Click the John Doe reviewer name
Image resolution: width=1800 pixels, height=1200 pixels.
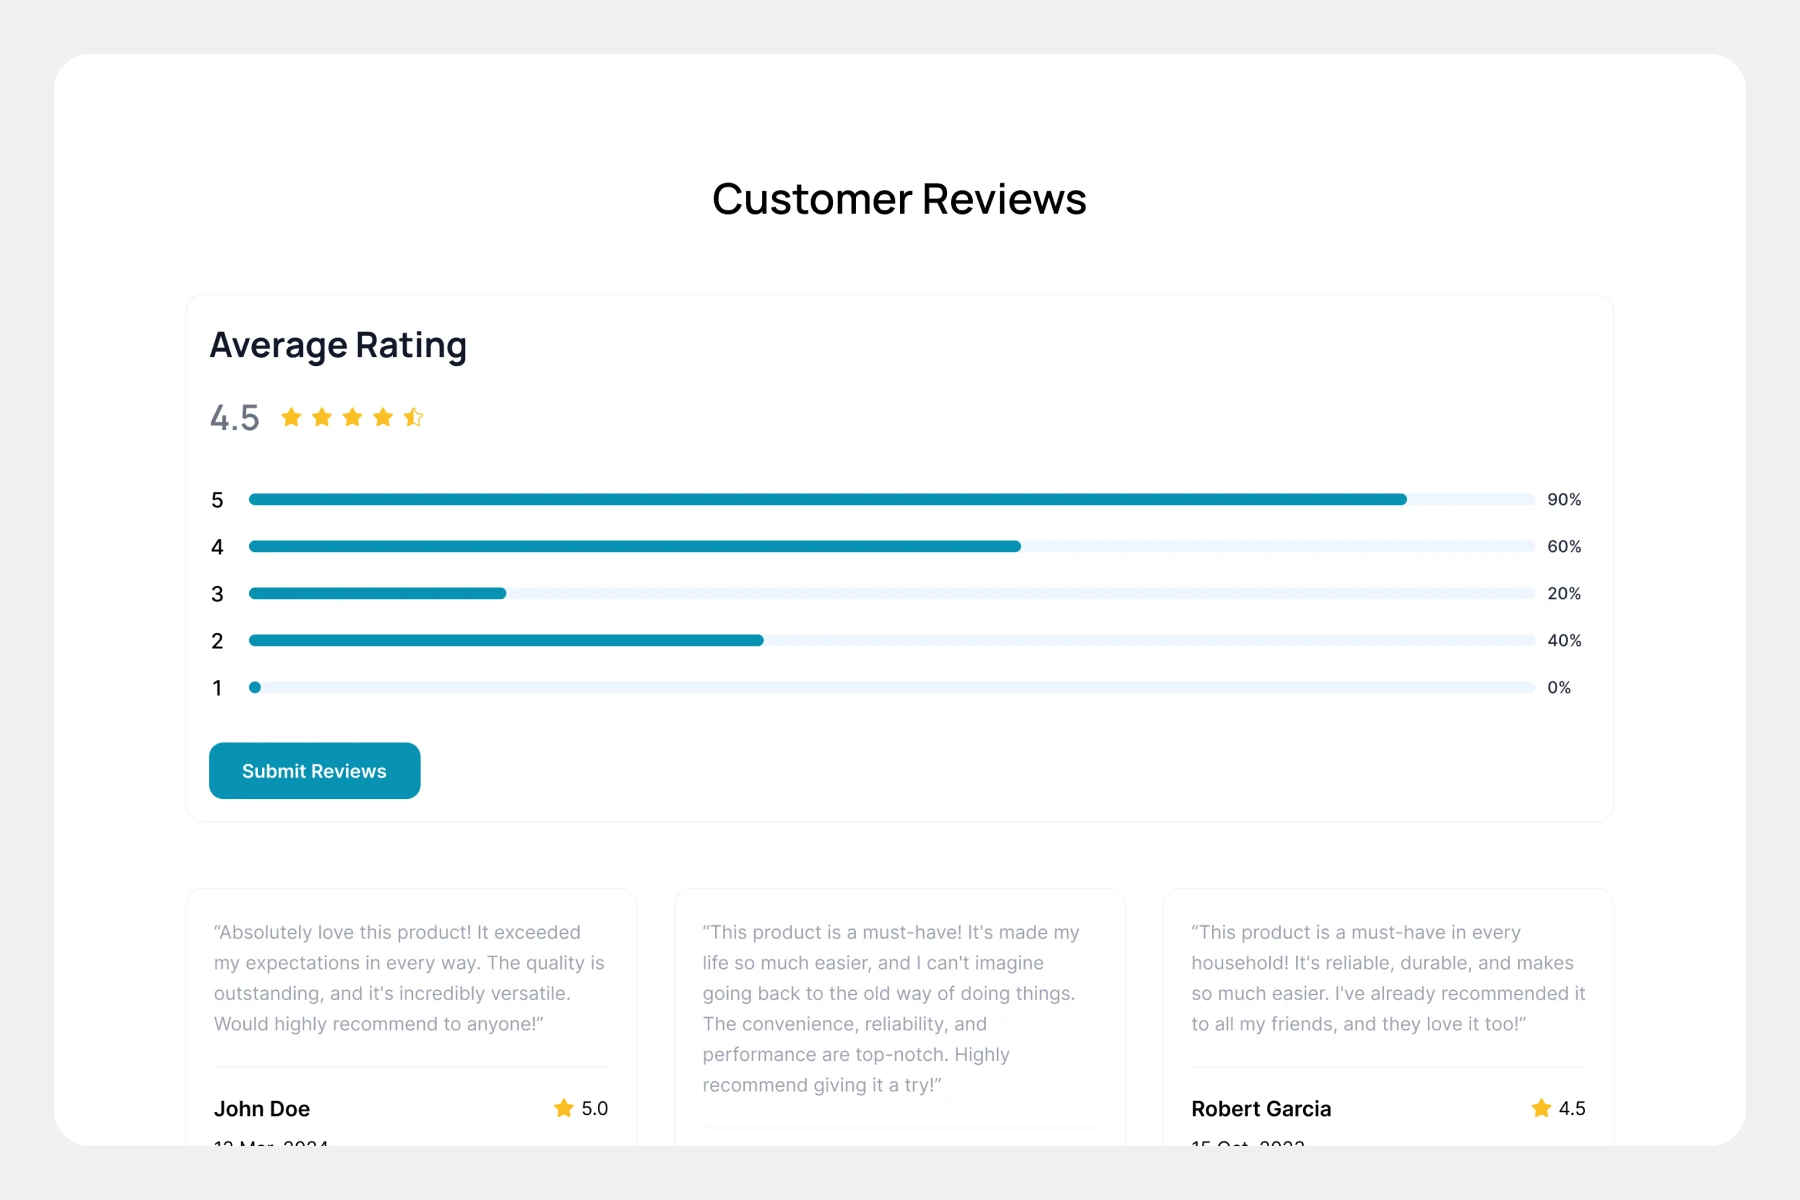(262, 1109)
